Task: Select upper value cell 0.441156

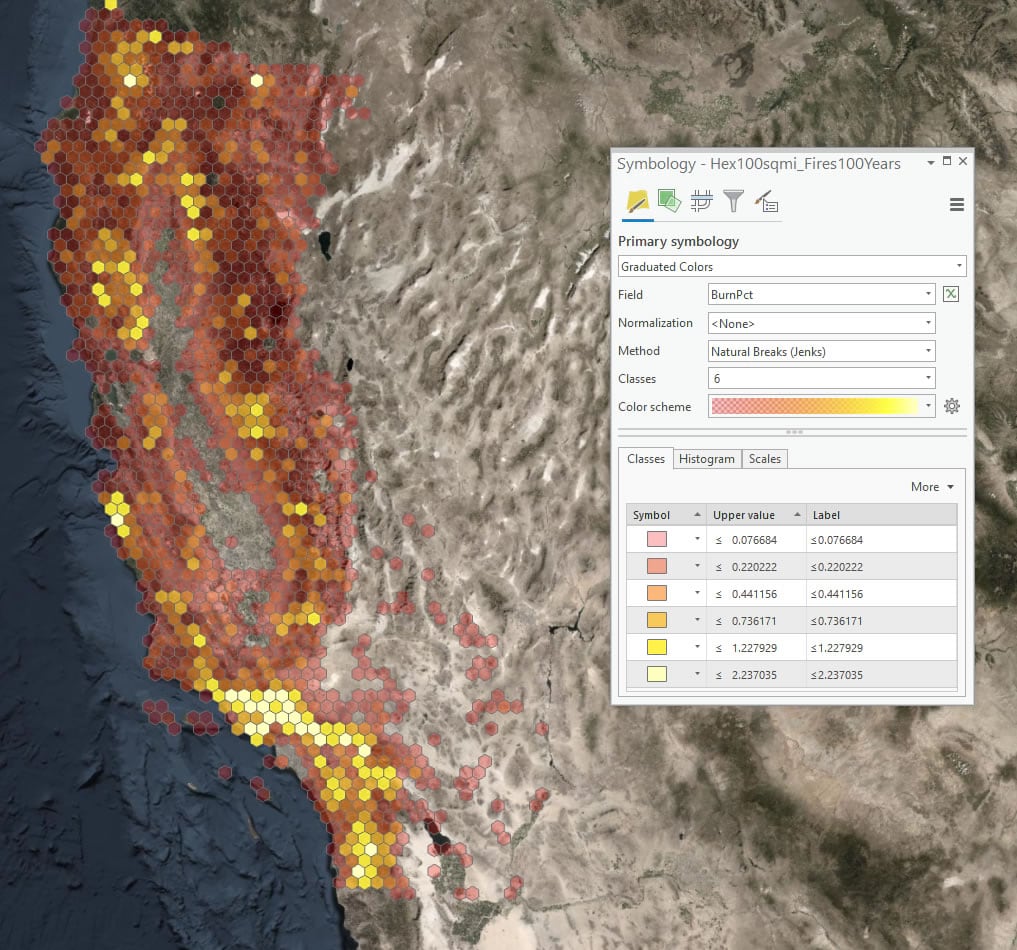Action: coord(756,593)
